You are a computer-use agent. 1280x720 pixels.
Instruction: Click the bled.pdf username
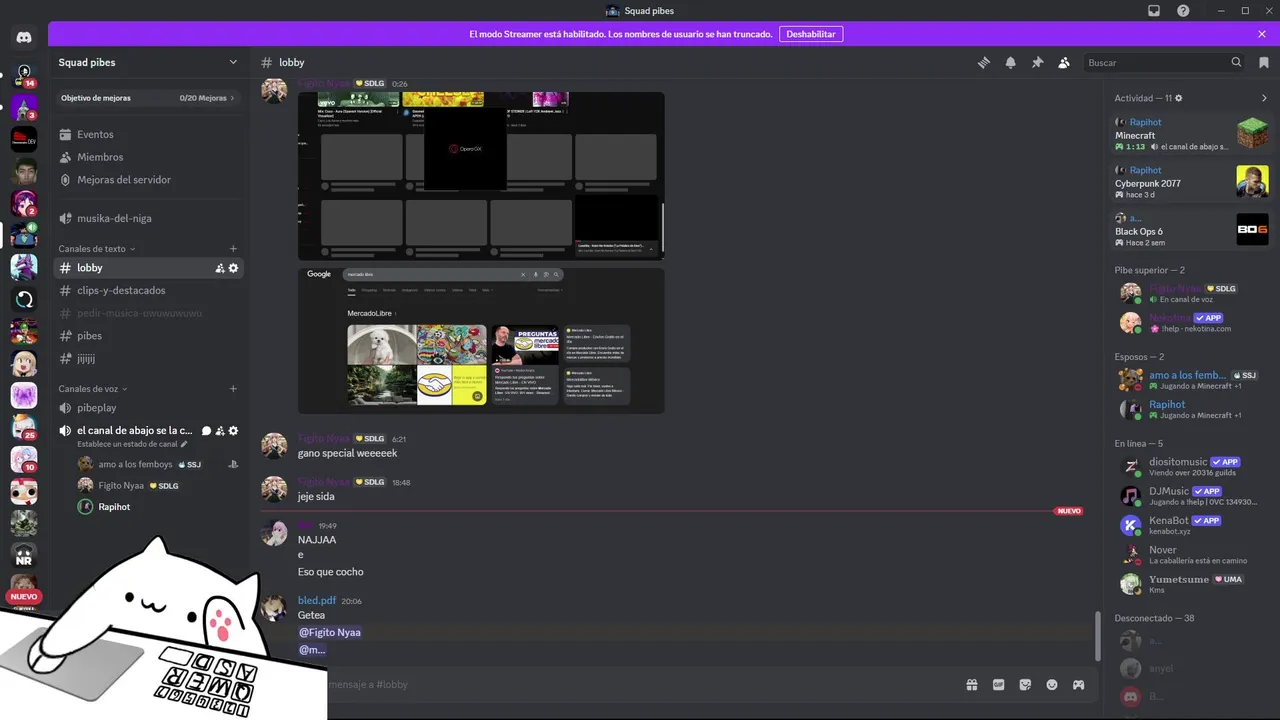[x=317, y=600]
